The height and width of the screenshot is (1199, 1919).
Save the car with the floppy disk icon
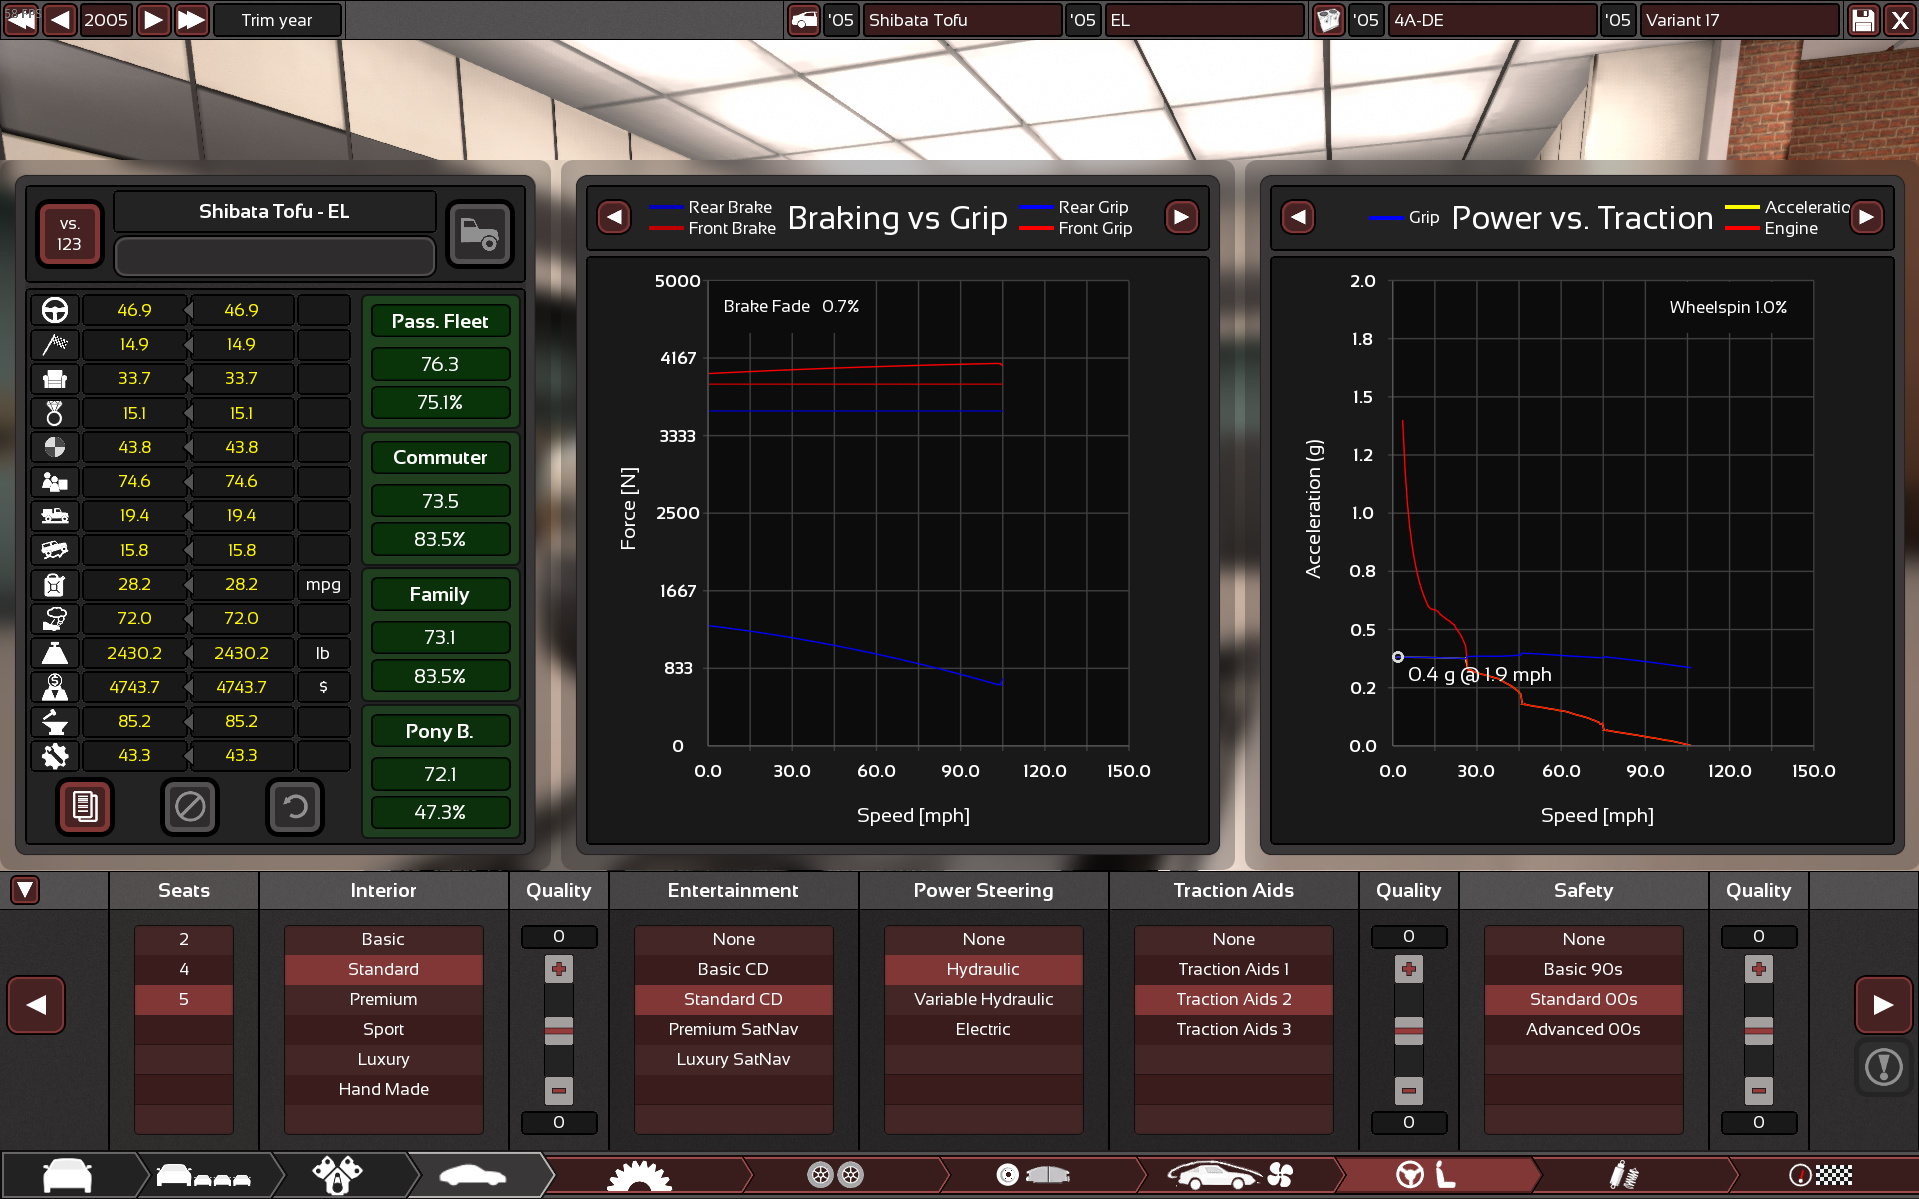tap(1863, 20)
